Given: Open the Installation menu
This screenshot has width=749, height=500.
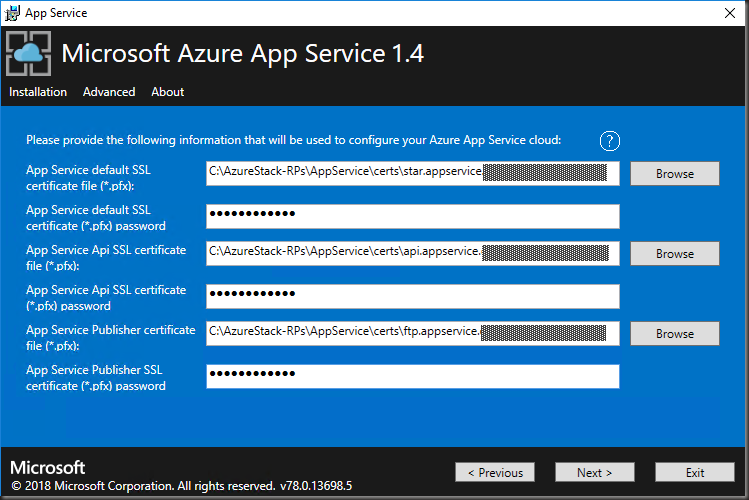Looking at the screenshot, I should 38,92.
